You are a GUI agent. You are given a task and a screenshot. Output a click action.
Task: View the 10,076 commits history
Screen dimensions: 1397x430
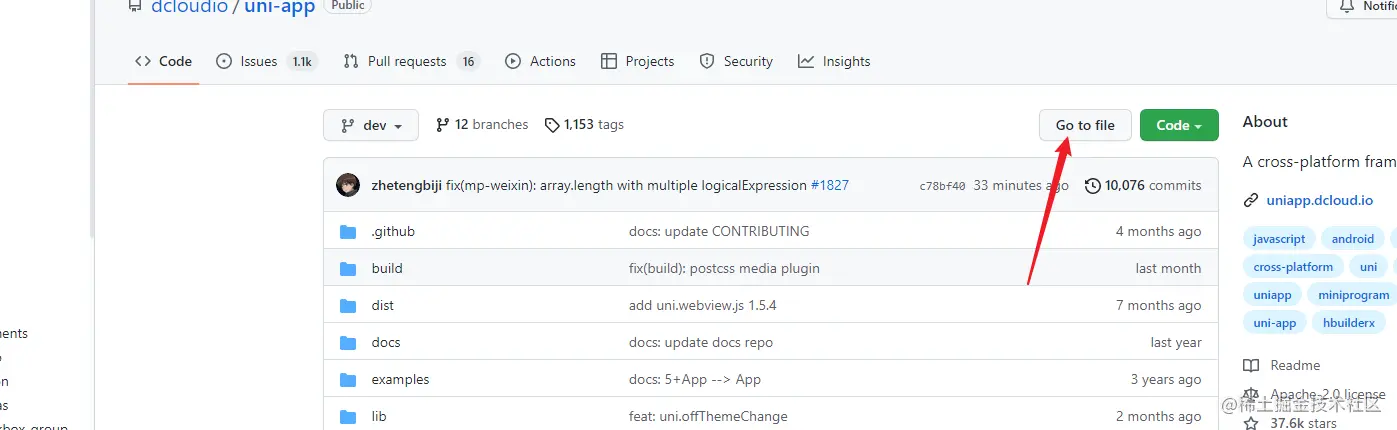click(1153, 185)
